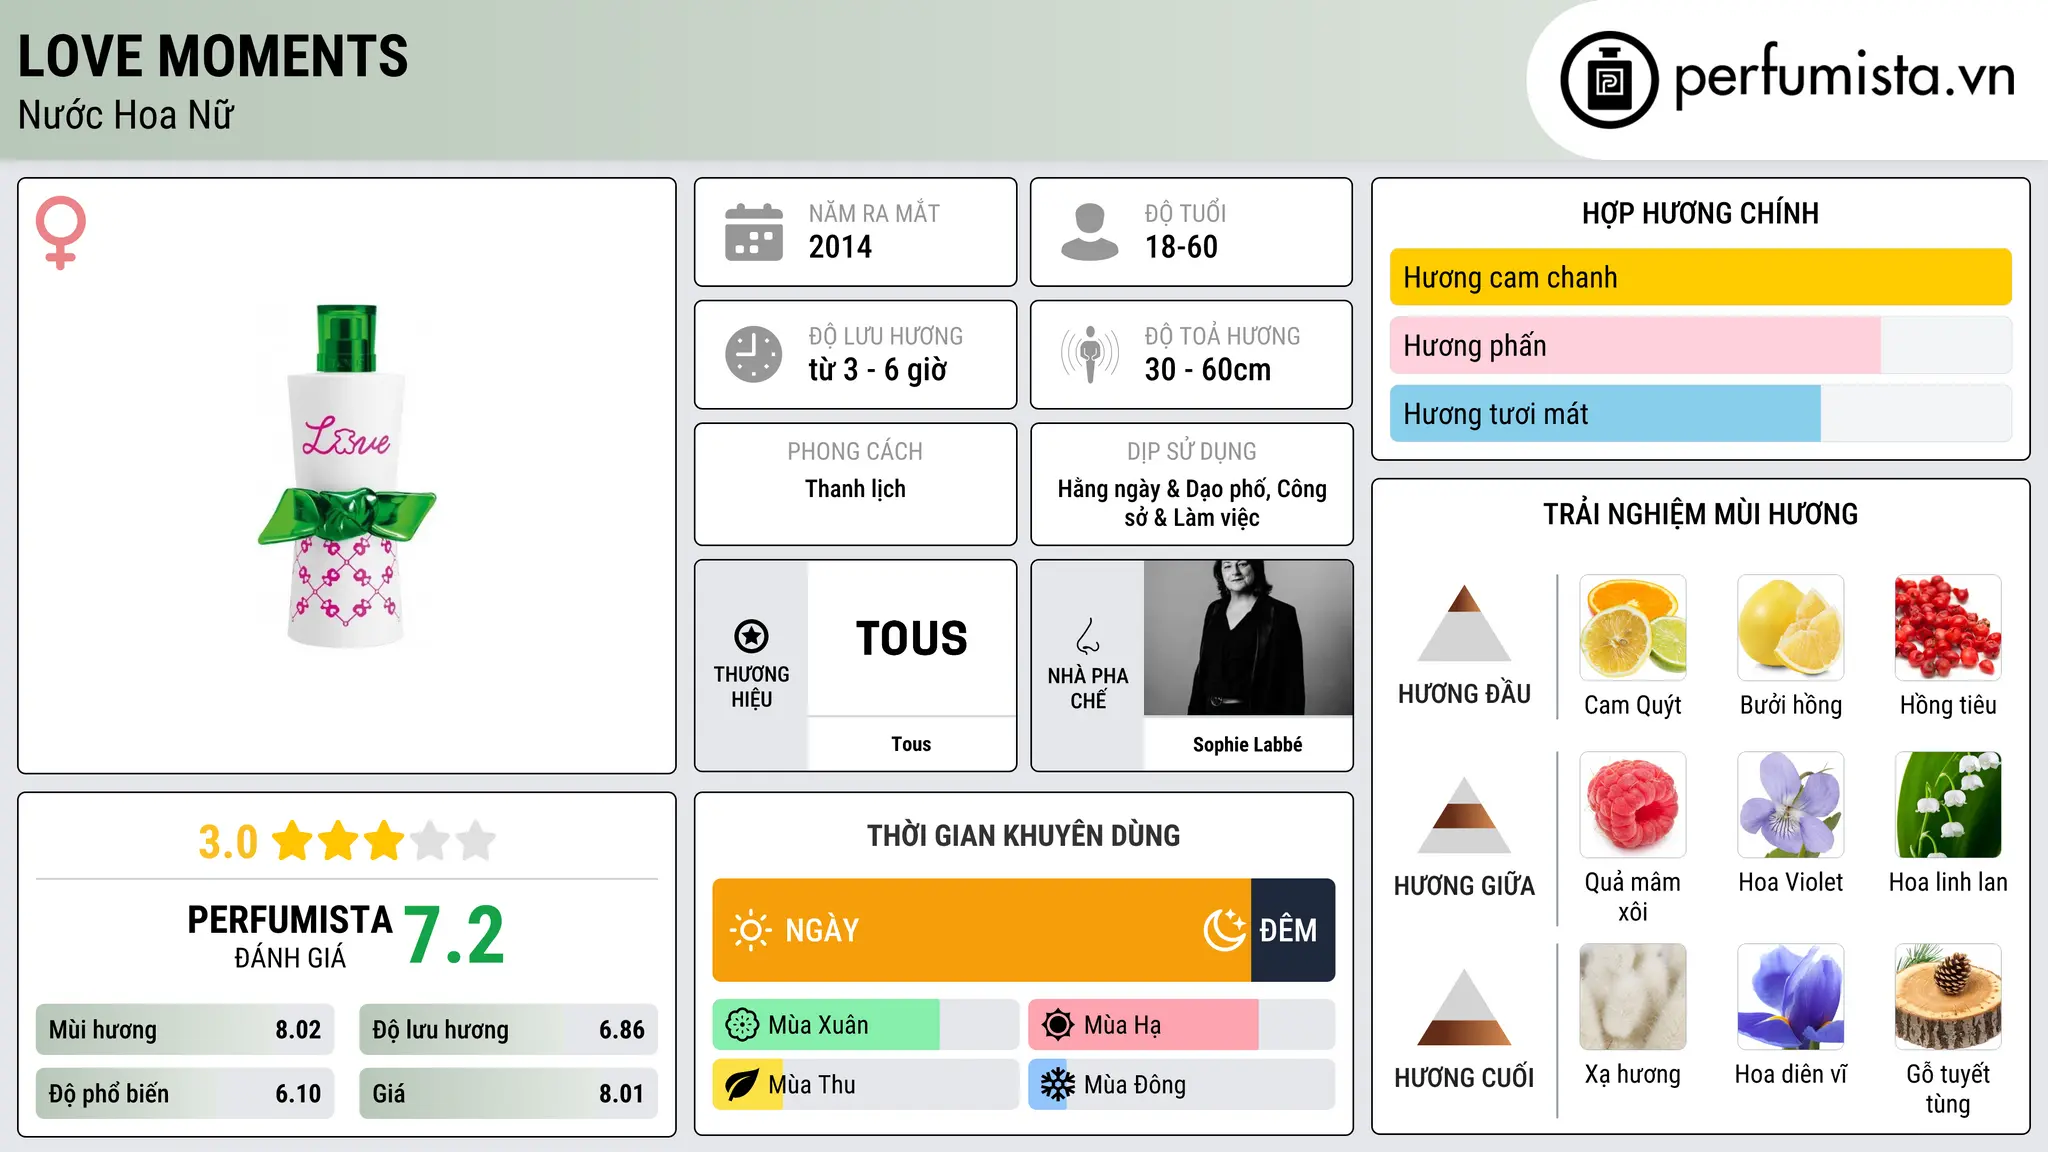
Task: Select the Quả mâm xôi note image
Action: (1633, 805)
